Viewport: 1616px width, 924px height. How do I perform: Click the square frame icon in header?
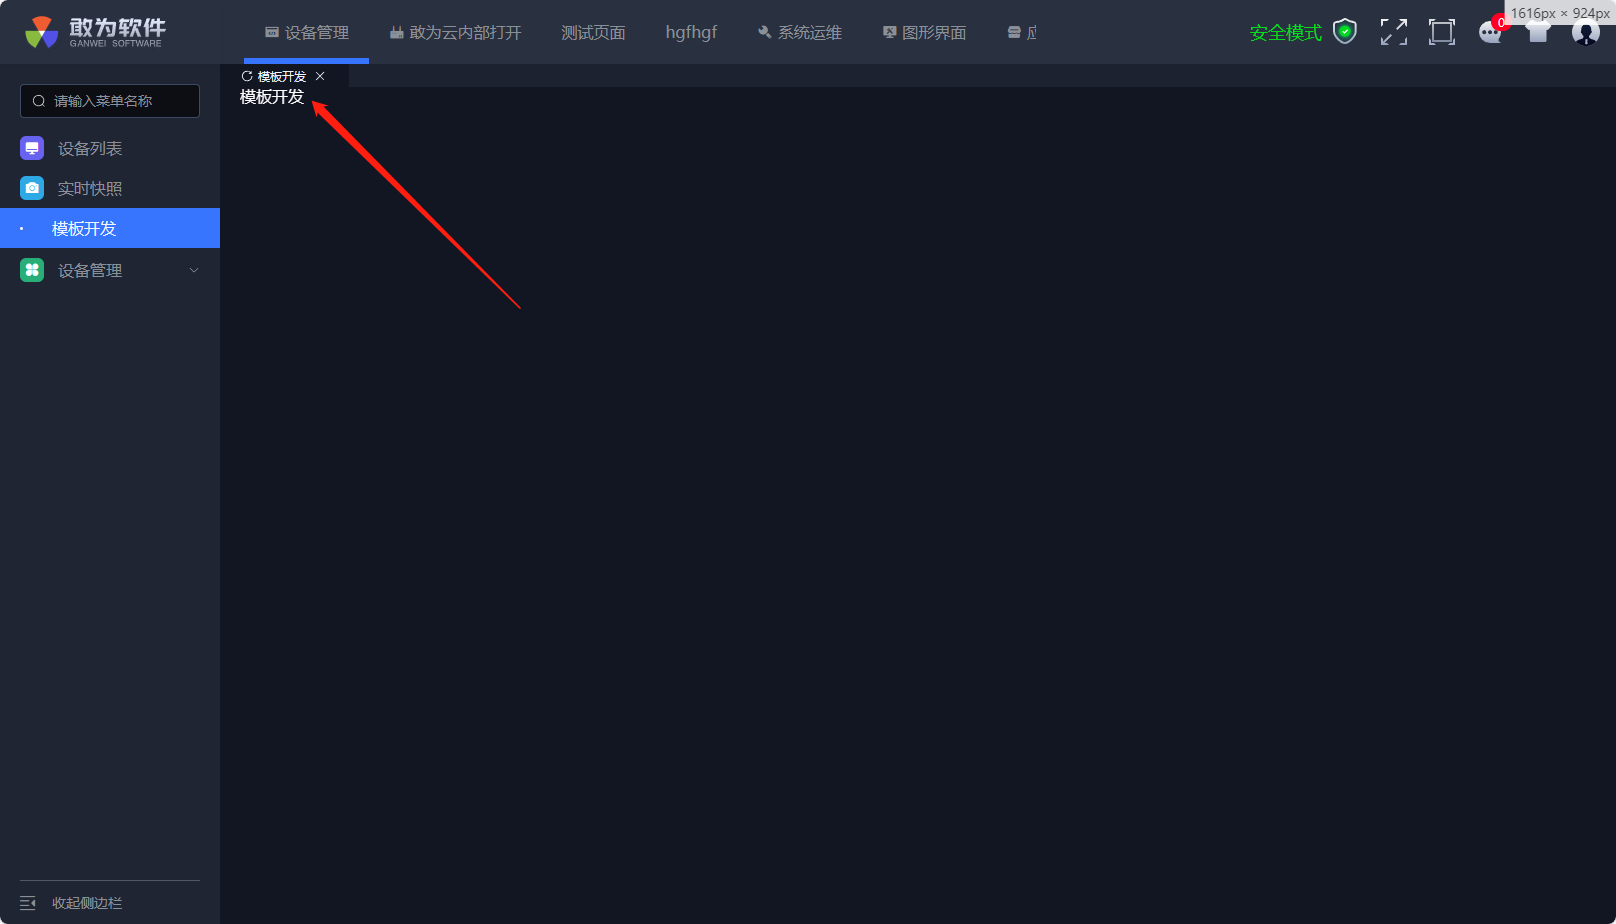coord(1442,32)
